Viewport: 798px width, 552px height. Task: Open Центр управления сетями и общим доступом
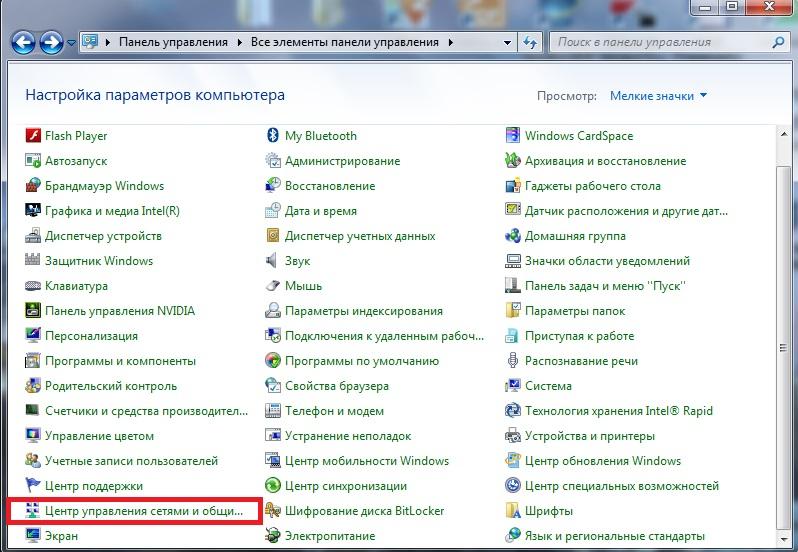coord(144,511)
